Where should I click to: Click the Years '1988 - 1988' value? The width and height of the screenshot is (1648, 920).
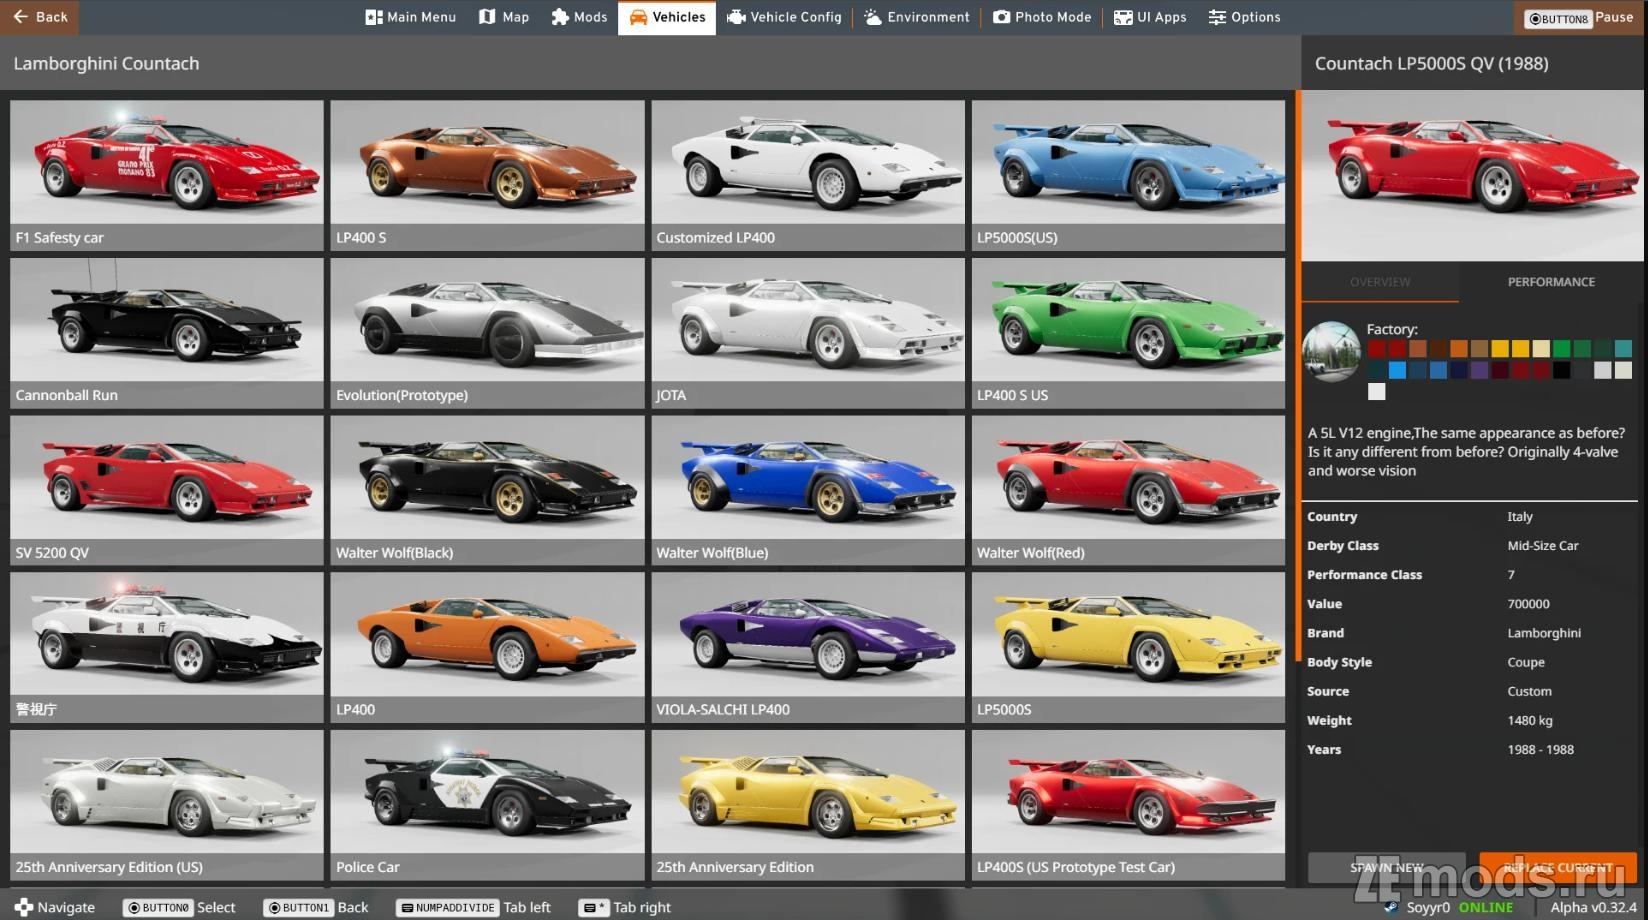[1540, 749]
